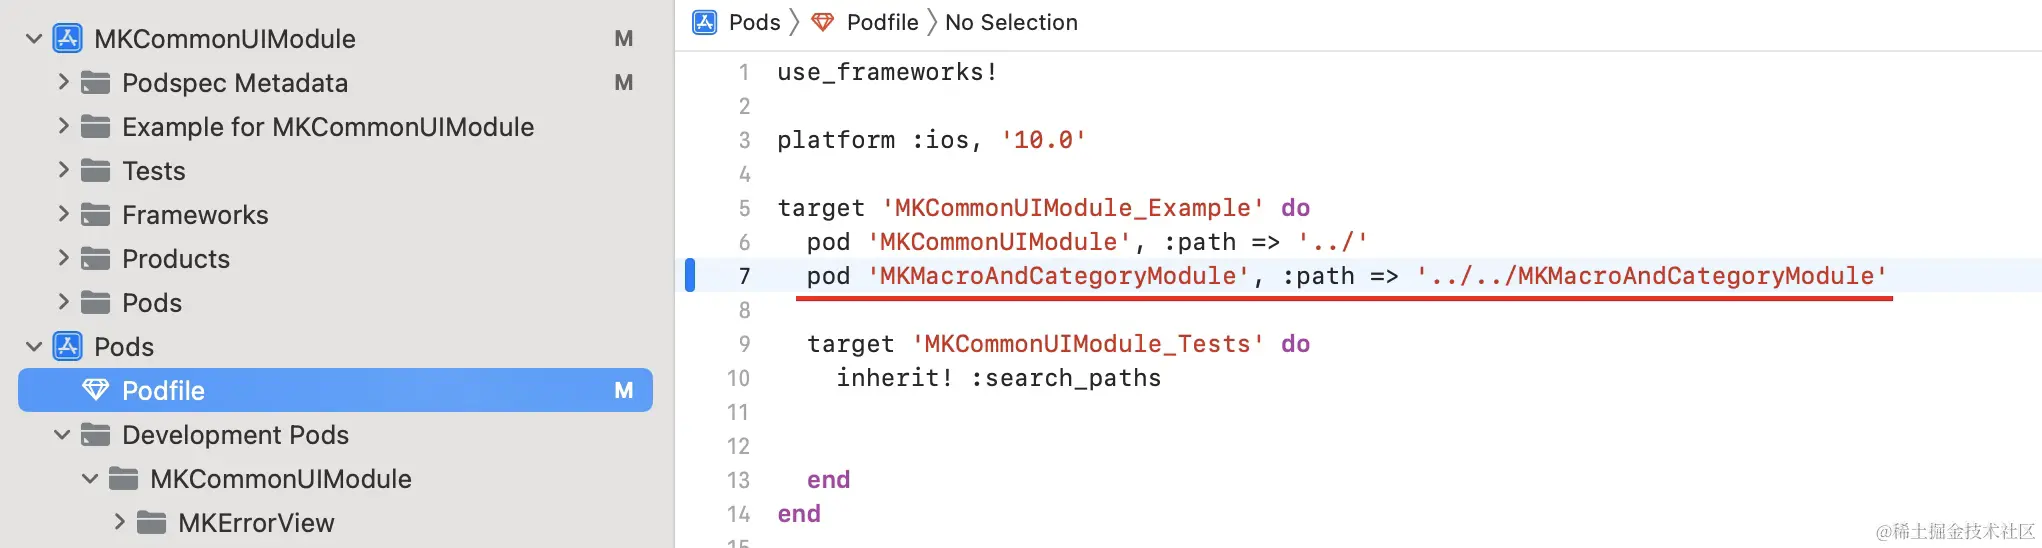Image resolution: width=2042 pixels, height=548 pixels.
Task: Click the Pods project icon in navigator
Action: 68,347
